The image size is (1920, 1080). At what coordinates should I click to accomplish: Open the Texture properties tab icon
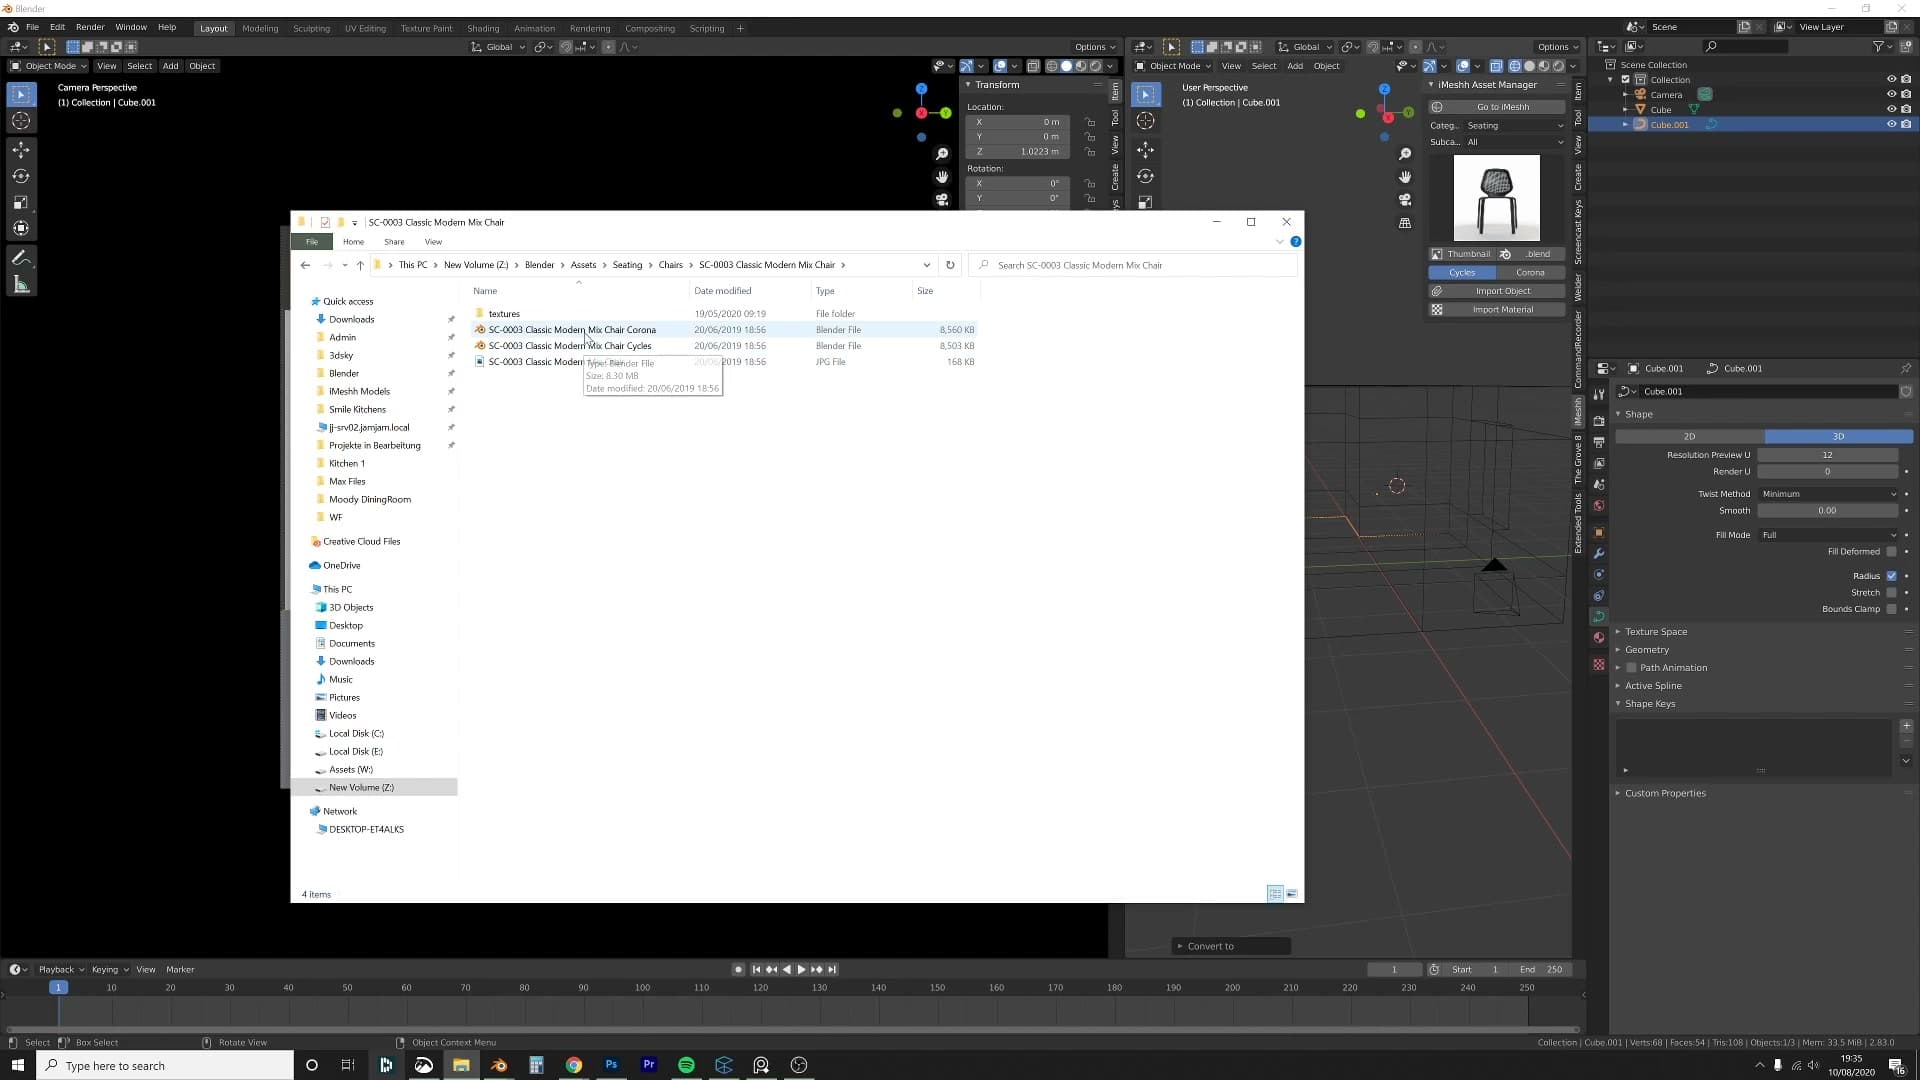pyautogui.click(x=1599, y=664)
